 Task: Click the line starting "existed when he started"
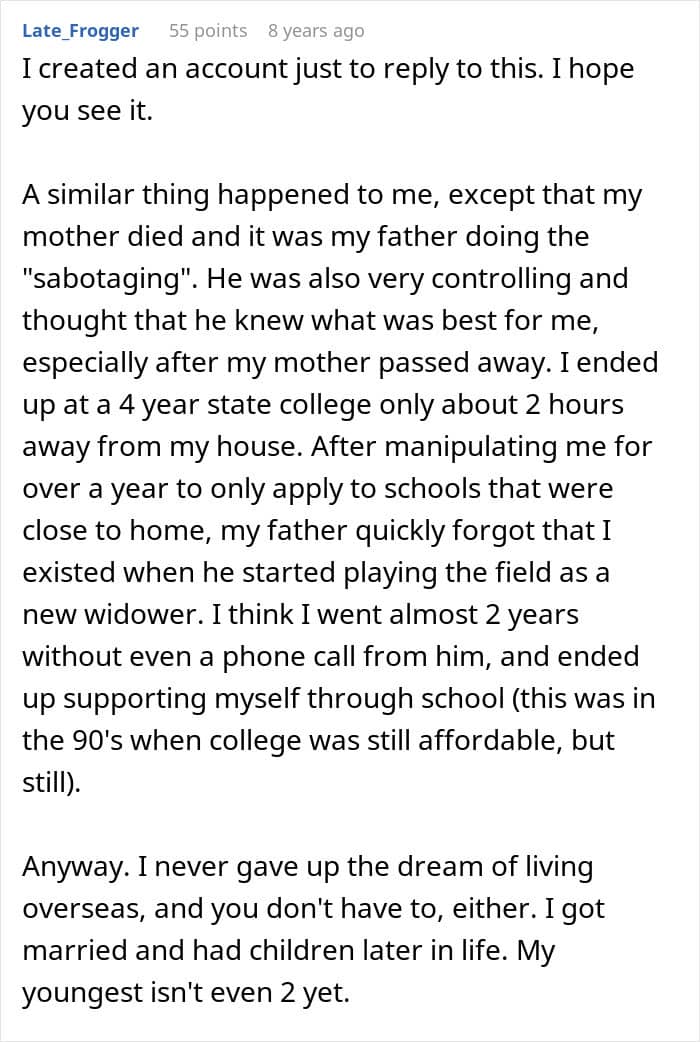pos(316,572)
